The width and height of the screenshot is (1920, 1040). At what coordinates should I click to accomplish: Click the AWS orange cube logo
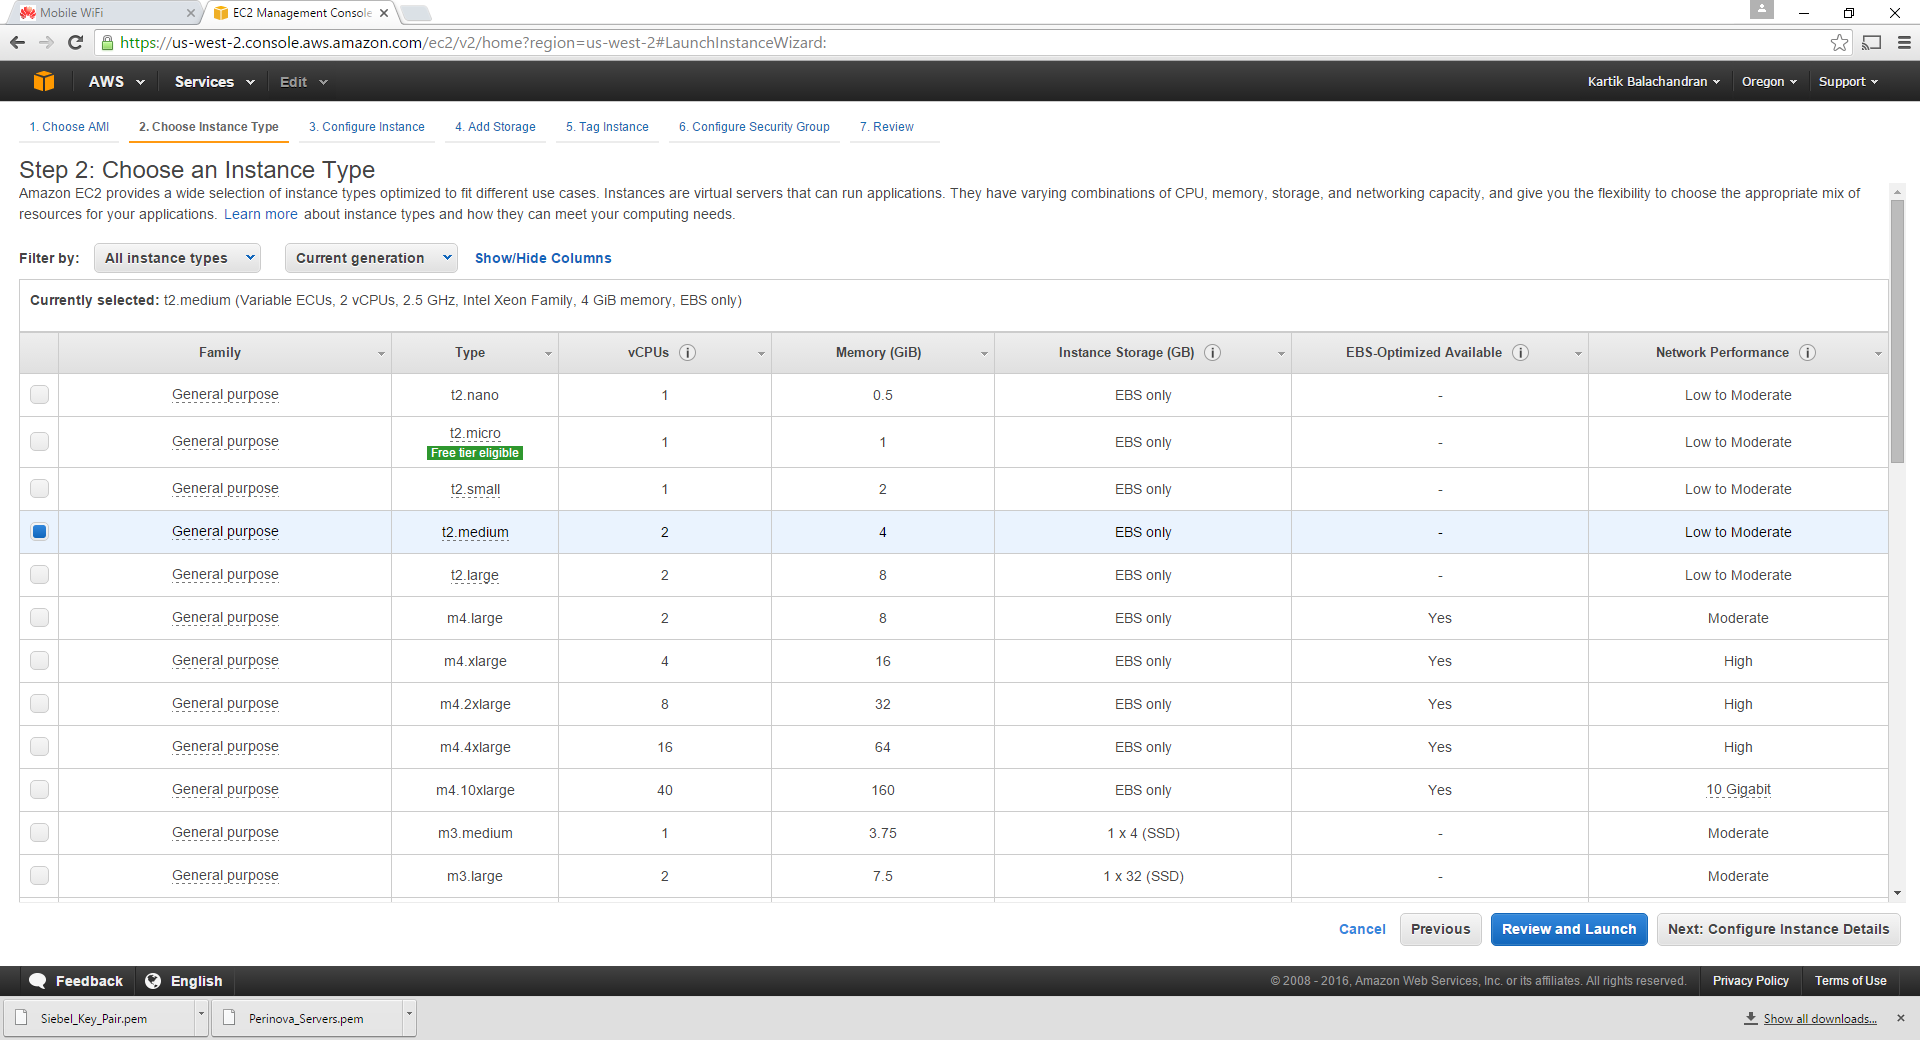(44, 81)
